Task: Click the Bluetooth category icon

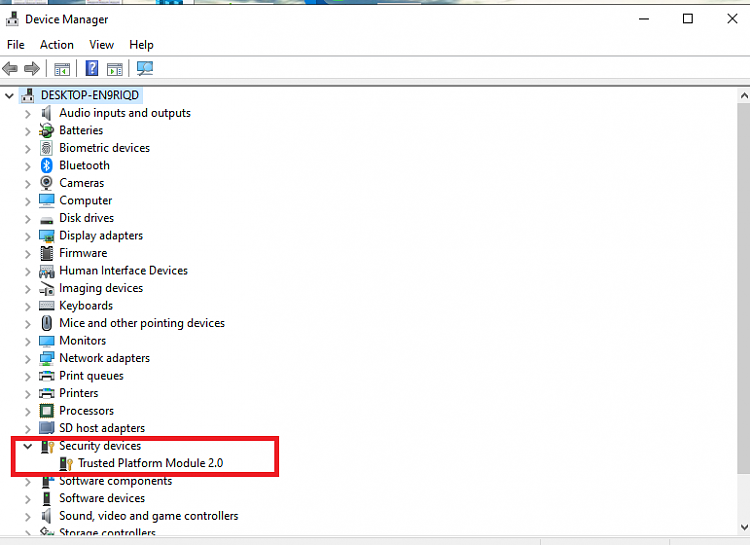Action: point(46,166)
